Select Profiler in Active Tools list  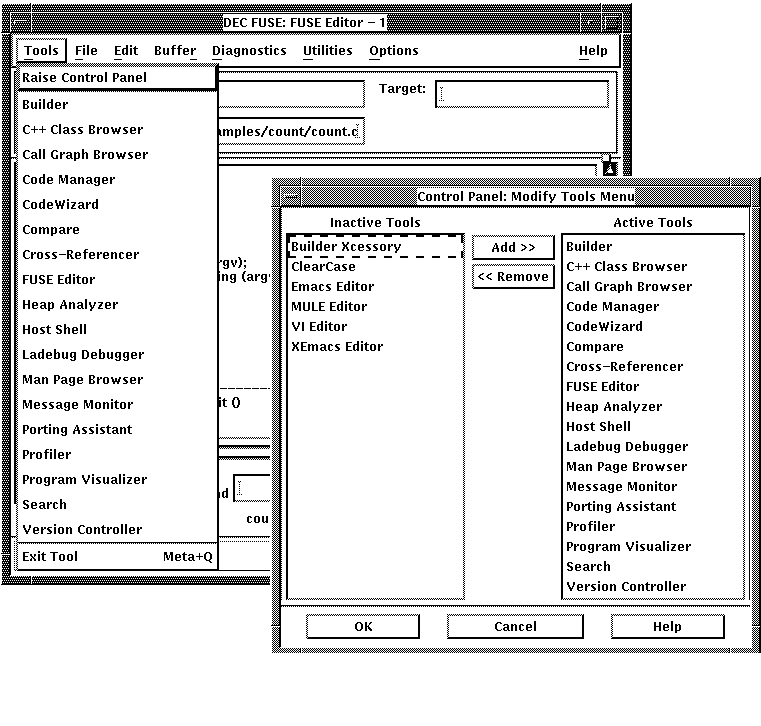(x=591, y=527)
